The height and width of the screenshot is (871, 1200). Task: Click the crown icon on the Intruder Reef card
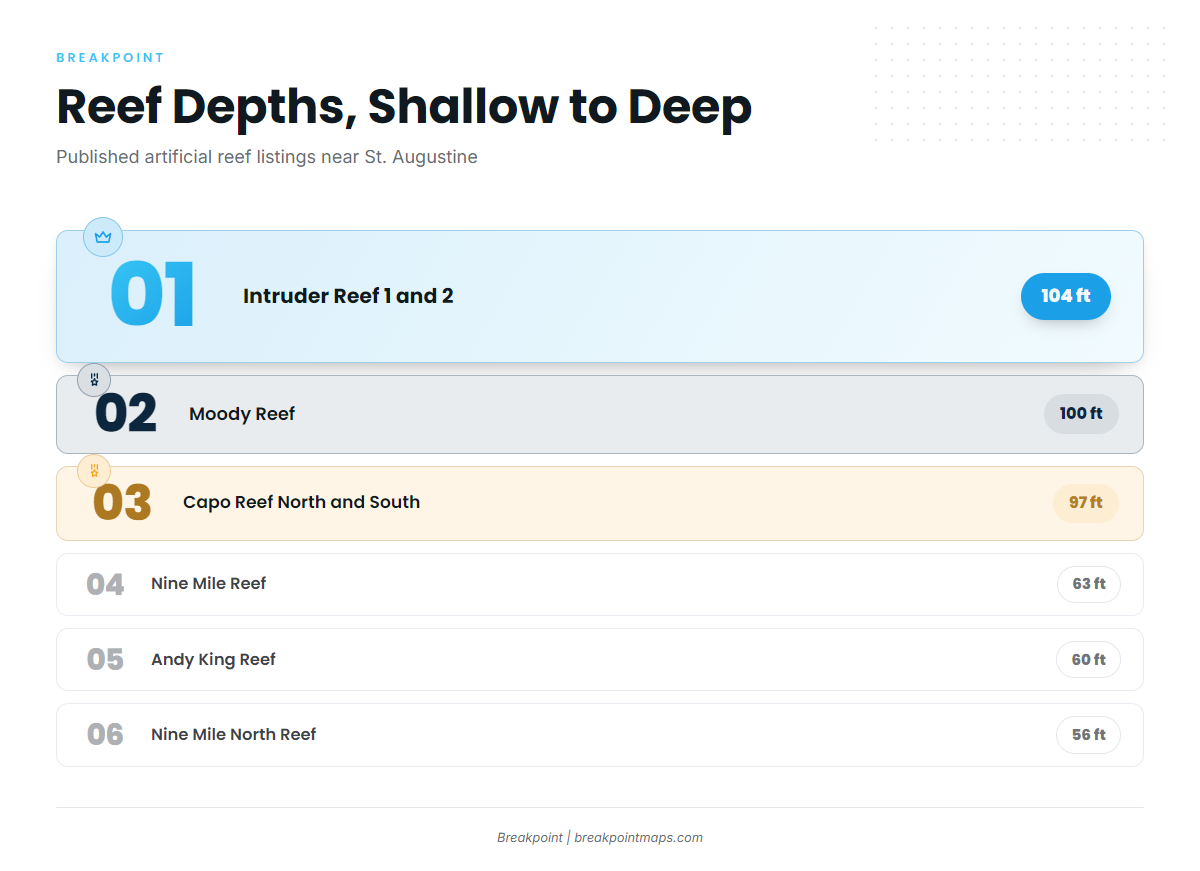pyautogui.click(x=103, y=237)
